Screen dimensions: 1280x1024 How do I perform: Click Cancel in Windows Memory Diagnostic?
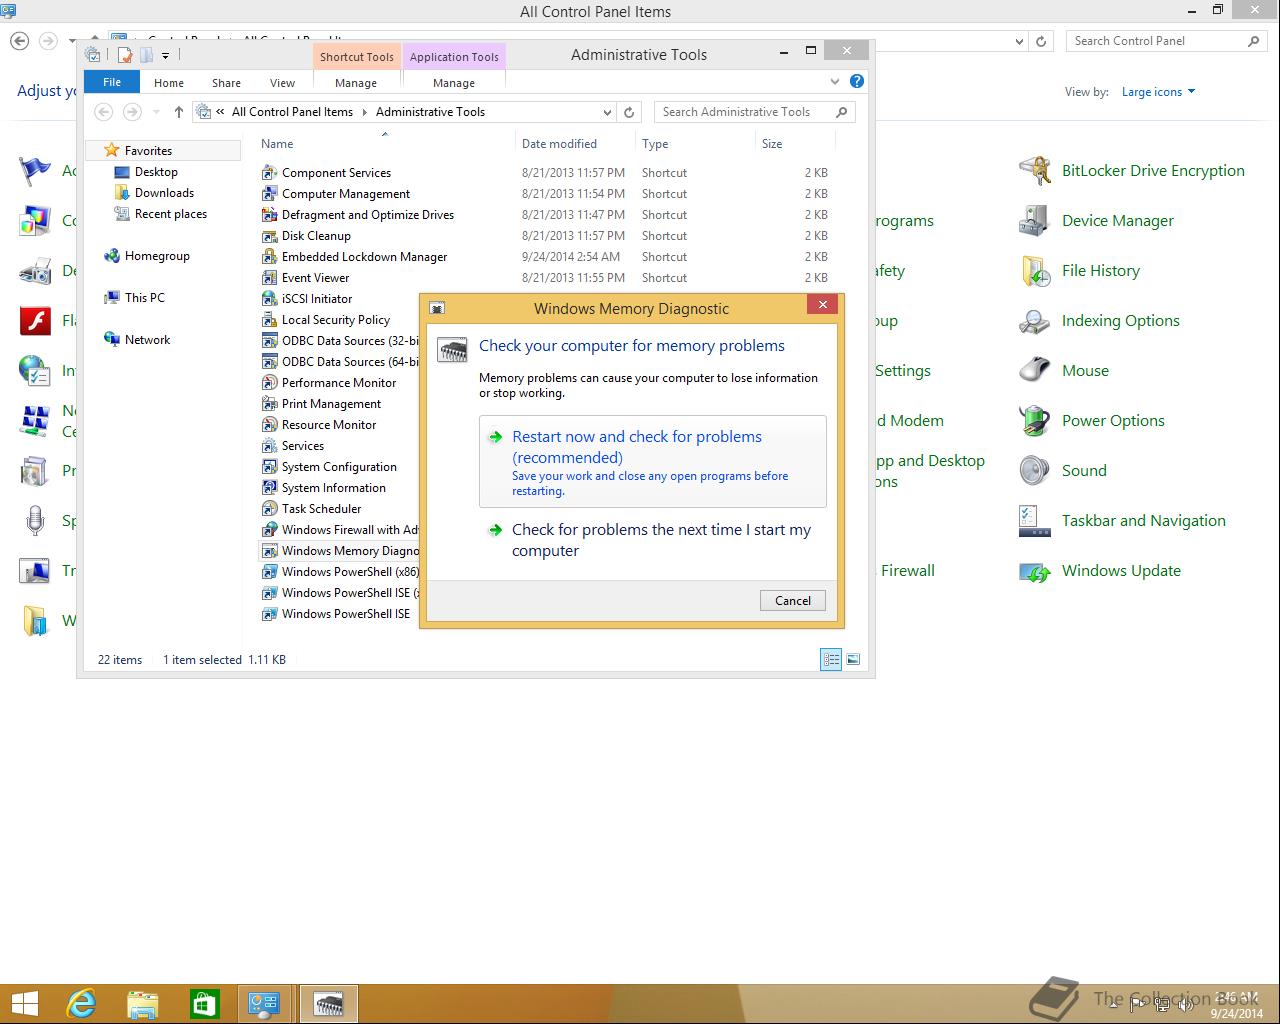(793, 600)
